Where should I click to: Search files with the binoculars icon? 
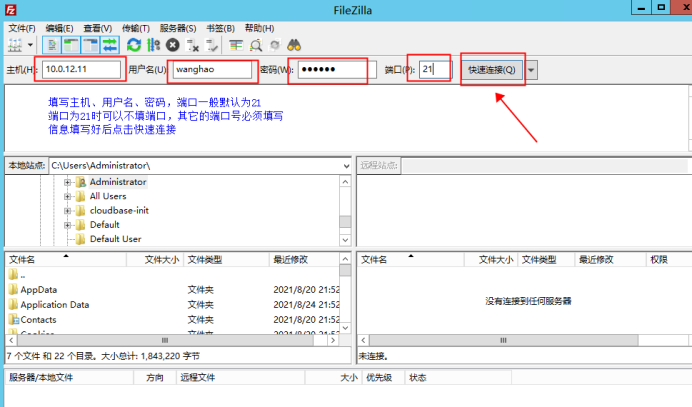tap(294, 45)
